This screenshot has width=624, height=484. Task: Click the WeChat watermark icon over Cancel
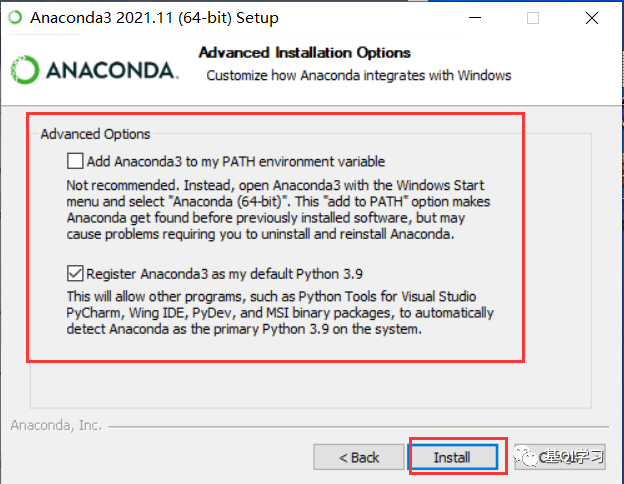coord(525,456)
